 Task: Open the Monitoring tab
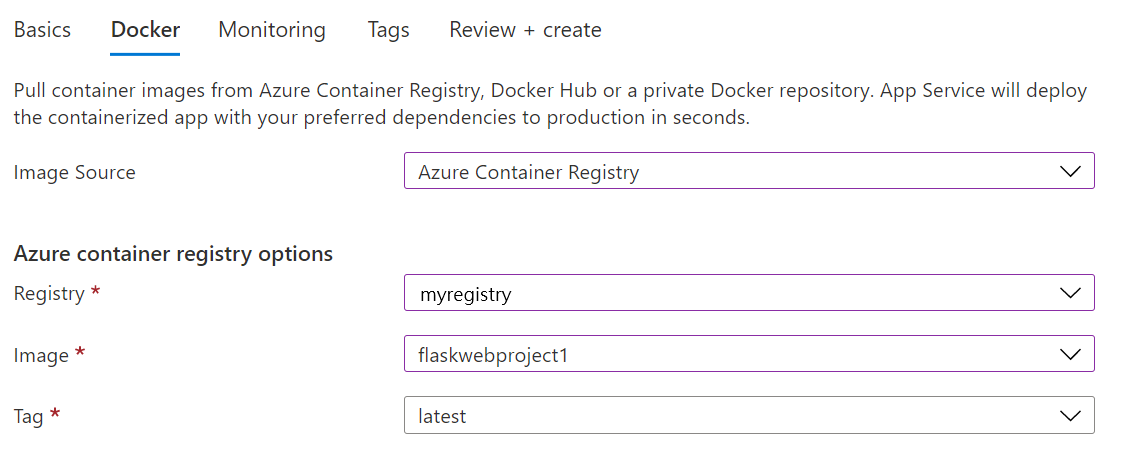pyautogui.click(x=272, y=30)
